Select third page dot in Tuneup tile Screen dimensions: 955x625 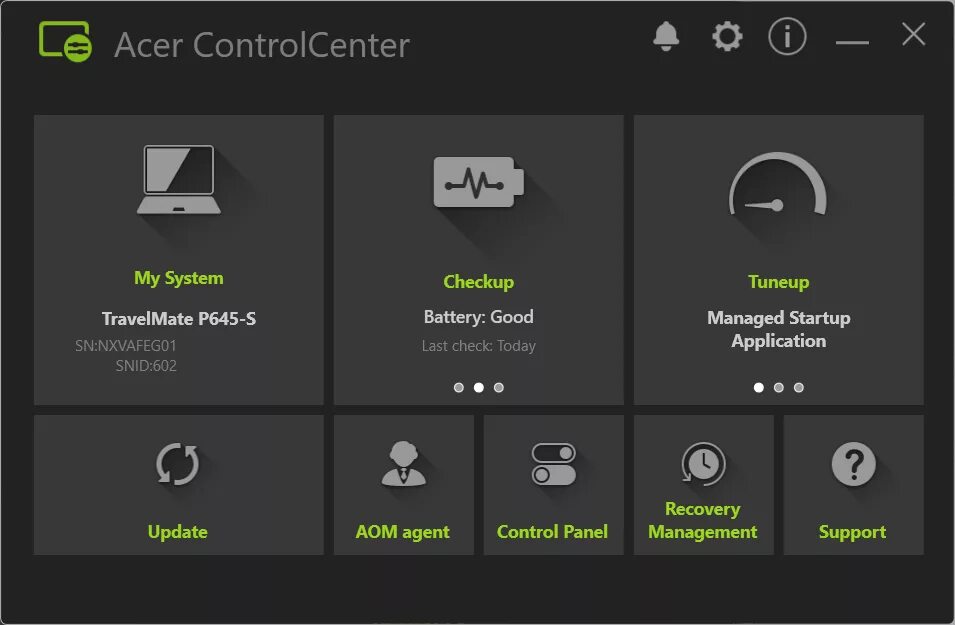[798, 387]
